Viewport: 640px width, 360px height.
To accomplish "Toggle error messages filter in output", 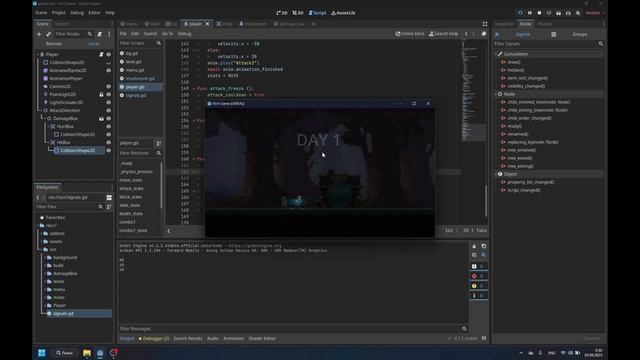I will pyautogui.click(x=478, y=276).
